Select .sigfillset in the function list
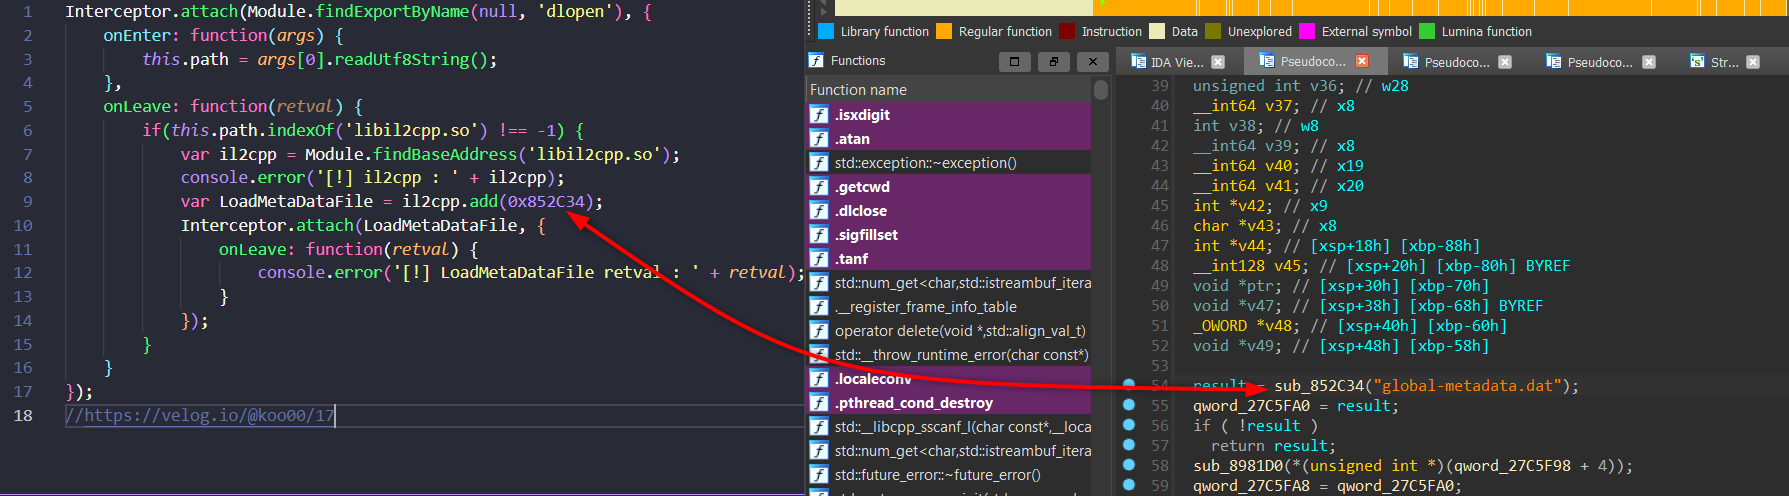 pos(950,234)
